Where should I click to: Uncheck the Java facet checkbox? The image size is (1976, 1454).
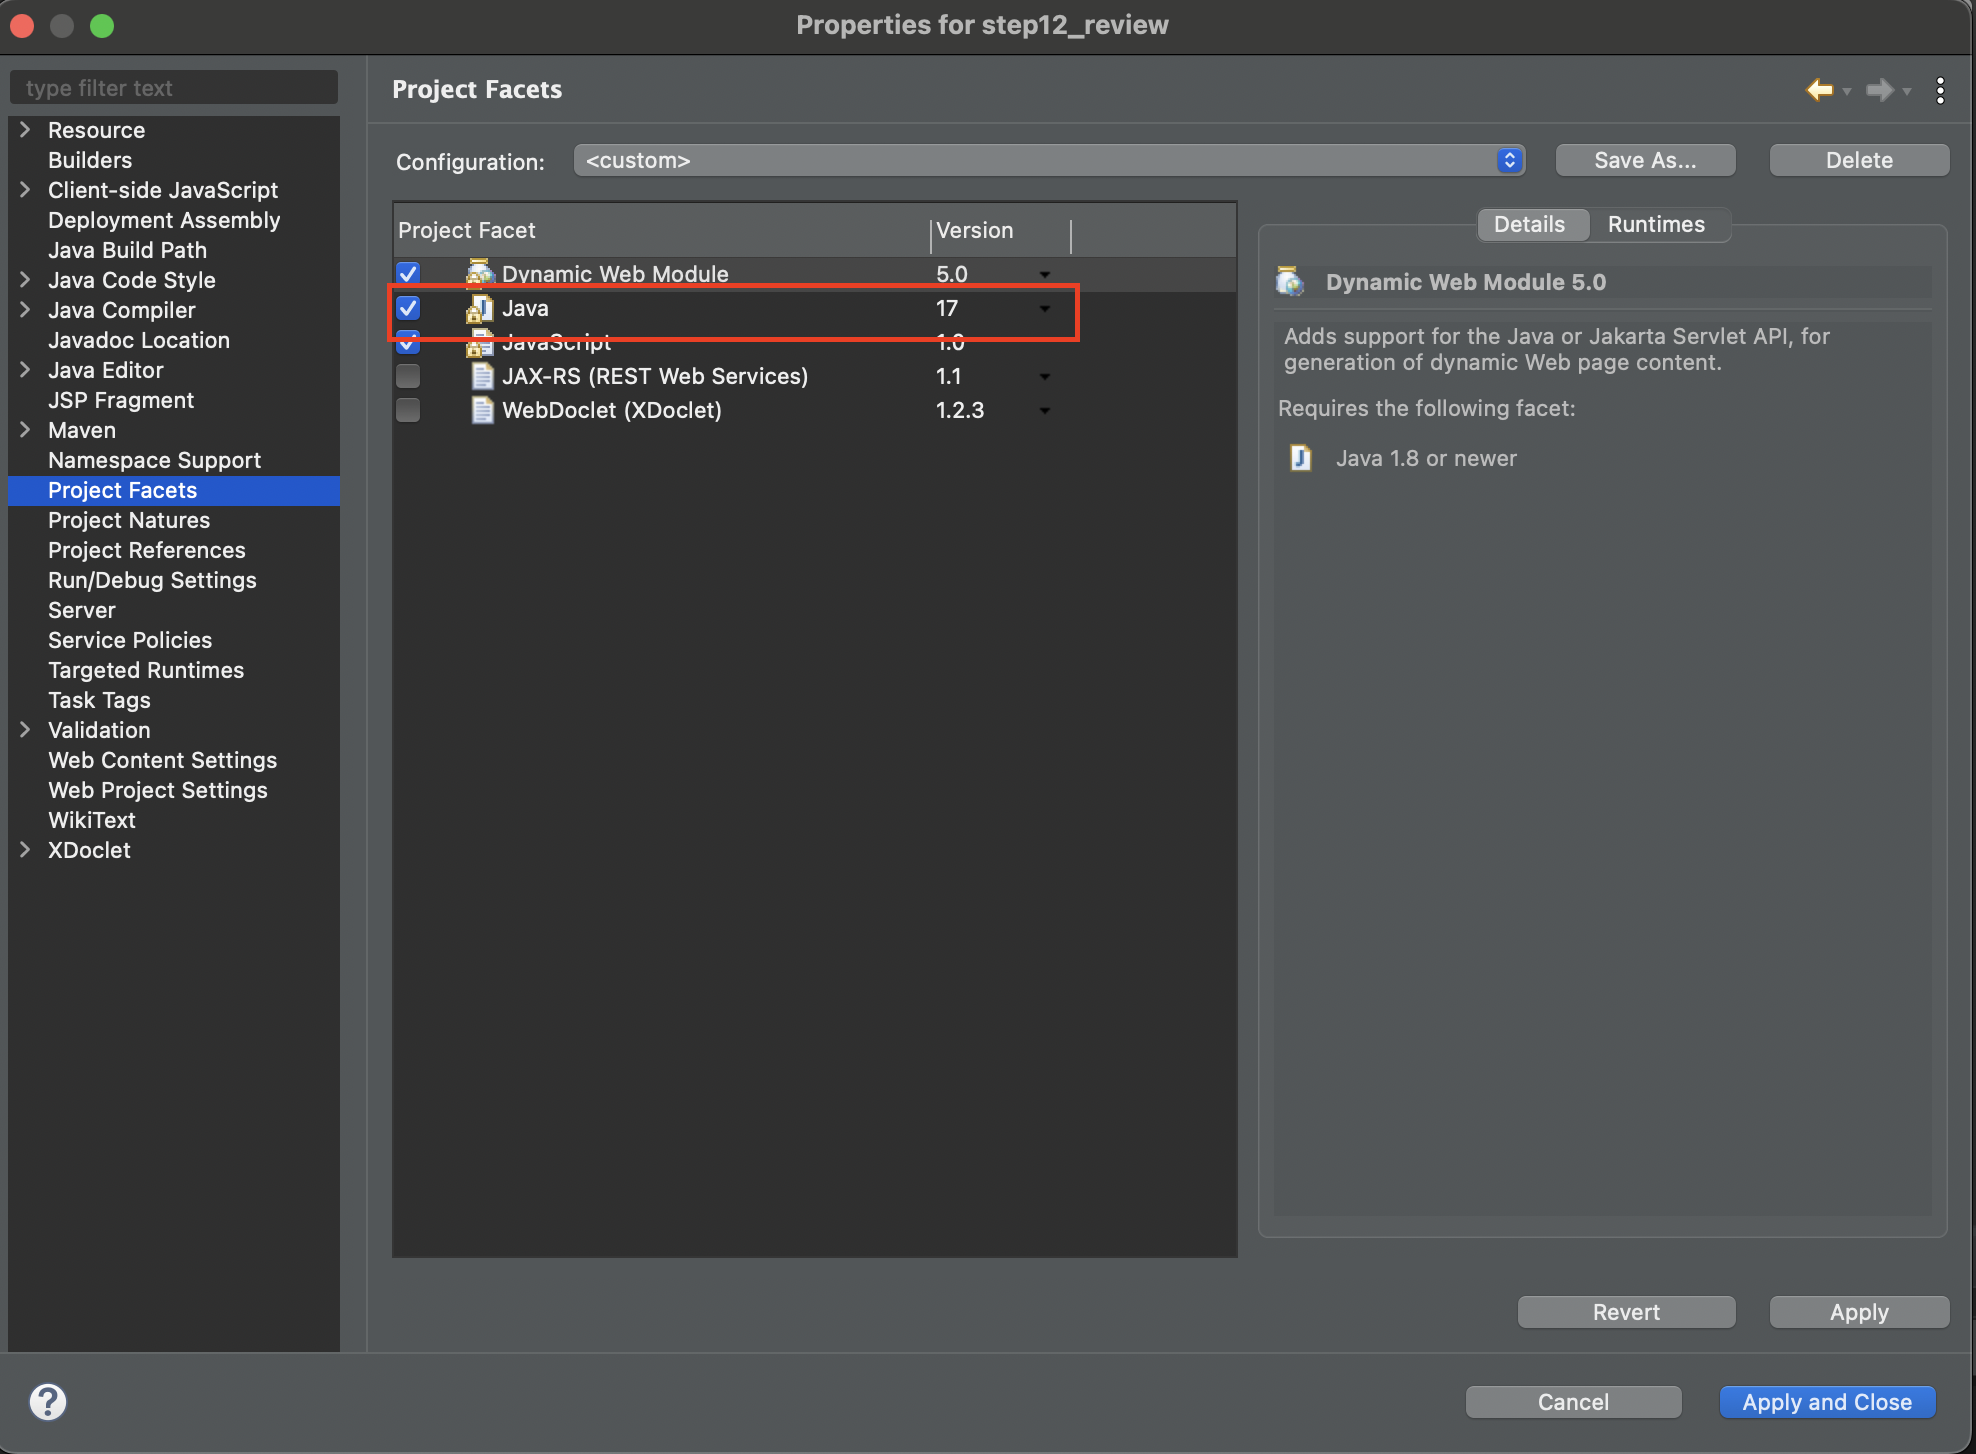(408, 308)
